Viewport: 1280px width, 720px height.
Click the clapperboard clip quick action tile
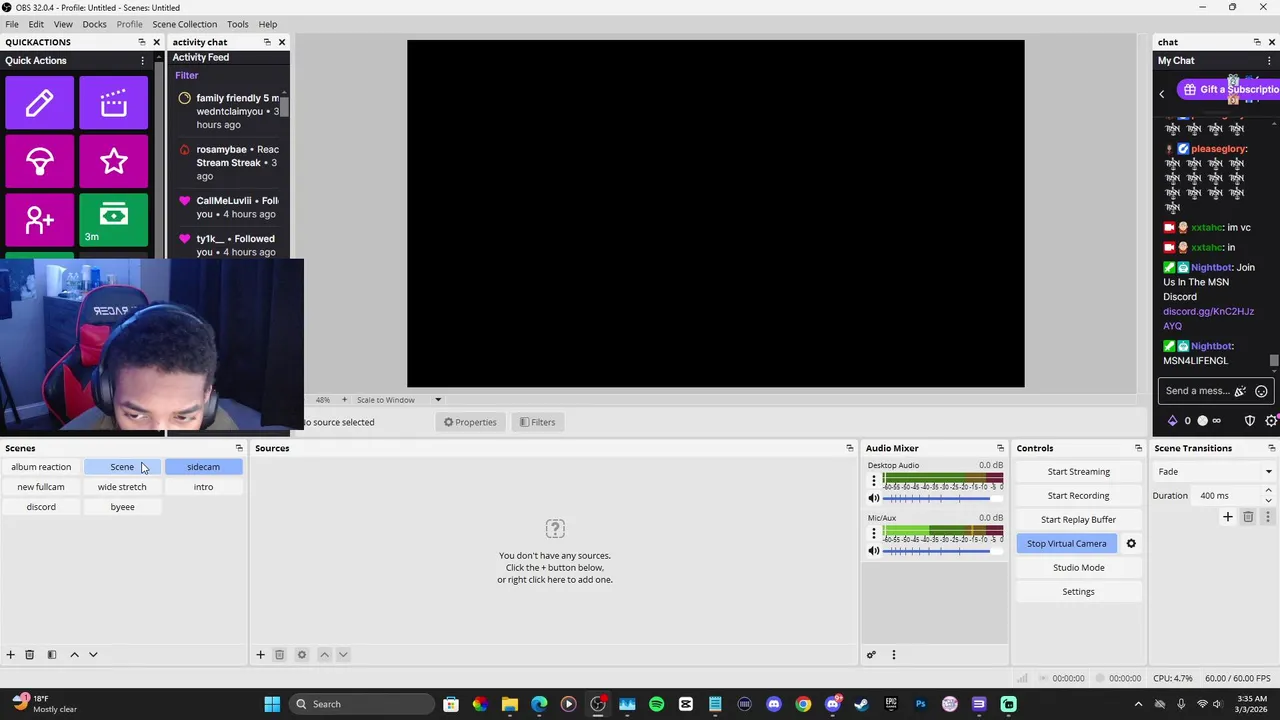coord(114,103)
